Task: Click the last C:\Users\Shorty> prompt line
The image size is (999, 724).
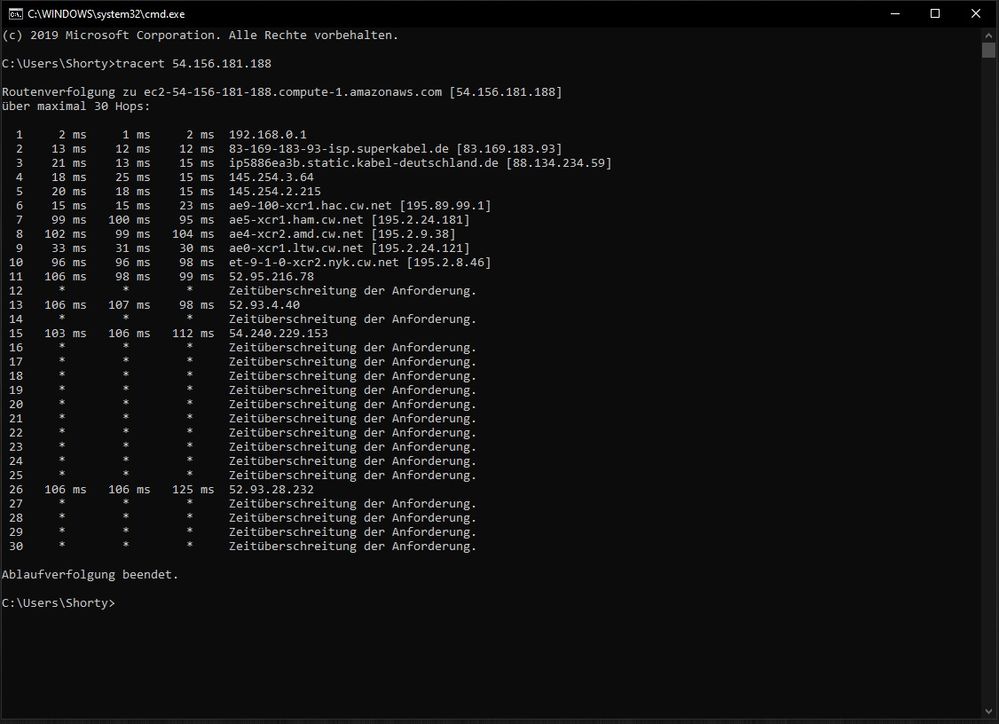Action: [58, 603]
